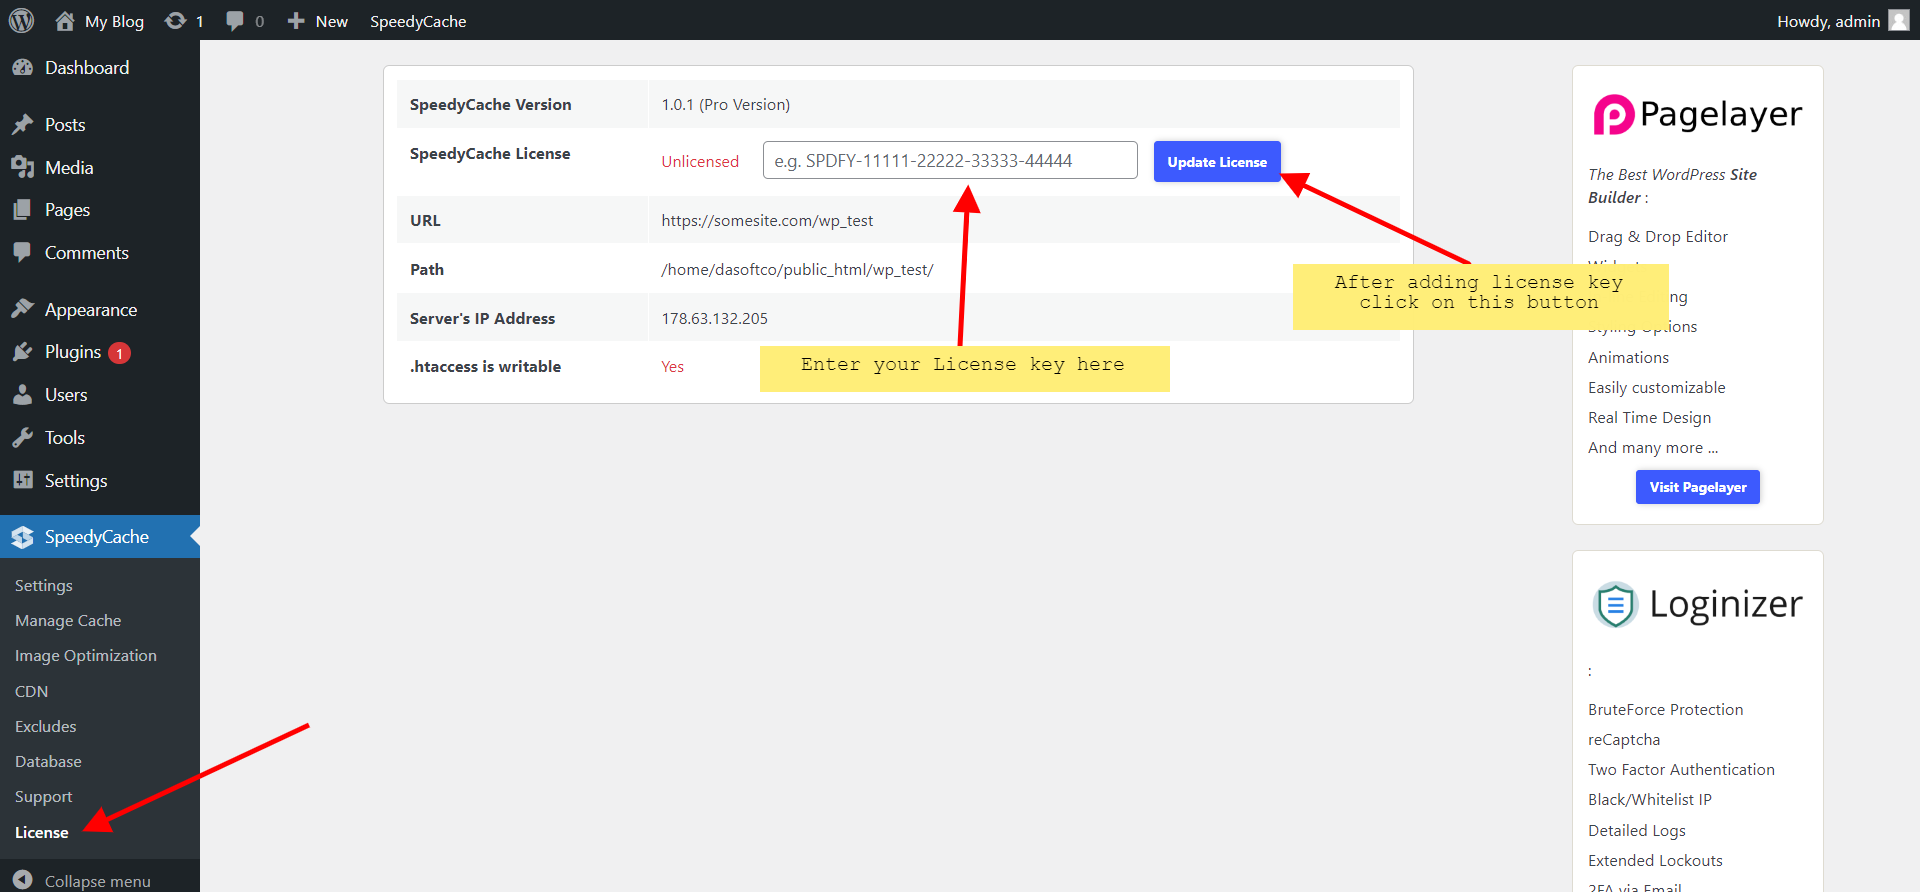Click the Visit Pagelayer button
Image resolution: width=1920 pixels, height=893 pixels.
tap(1698, 487)
